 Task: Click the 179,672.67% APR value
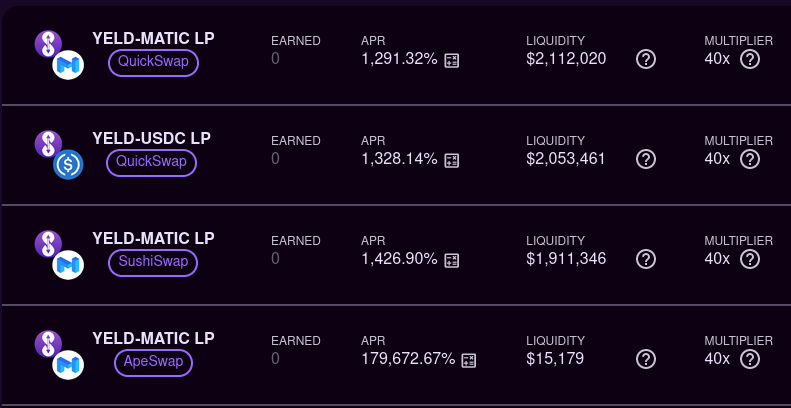408,359
